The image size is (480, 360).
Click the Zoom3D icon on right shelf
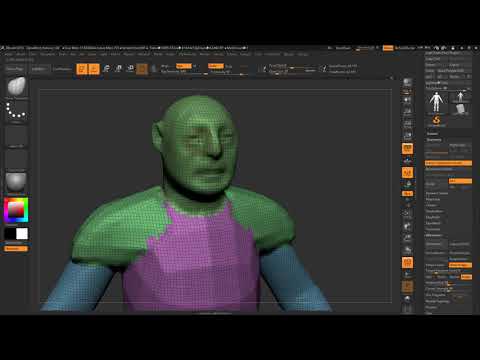tap(407, 238)
